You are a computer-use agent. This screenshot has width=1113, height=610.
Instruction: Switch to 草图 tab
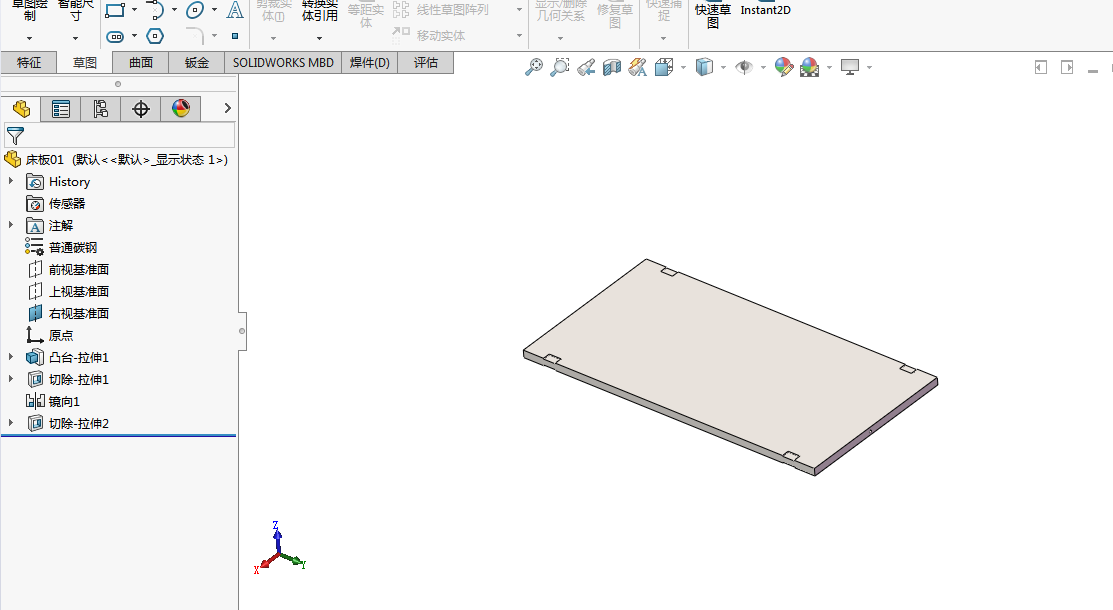[x=84, y=62]
